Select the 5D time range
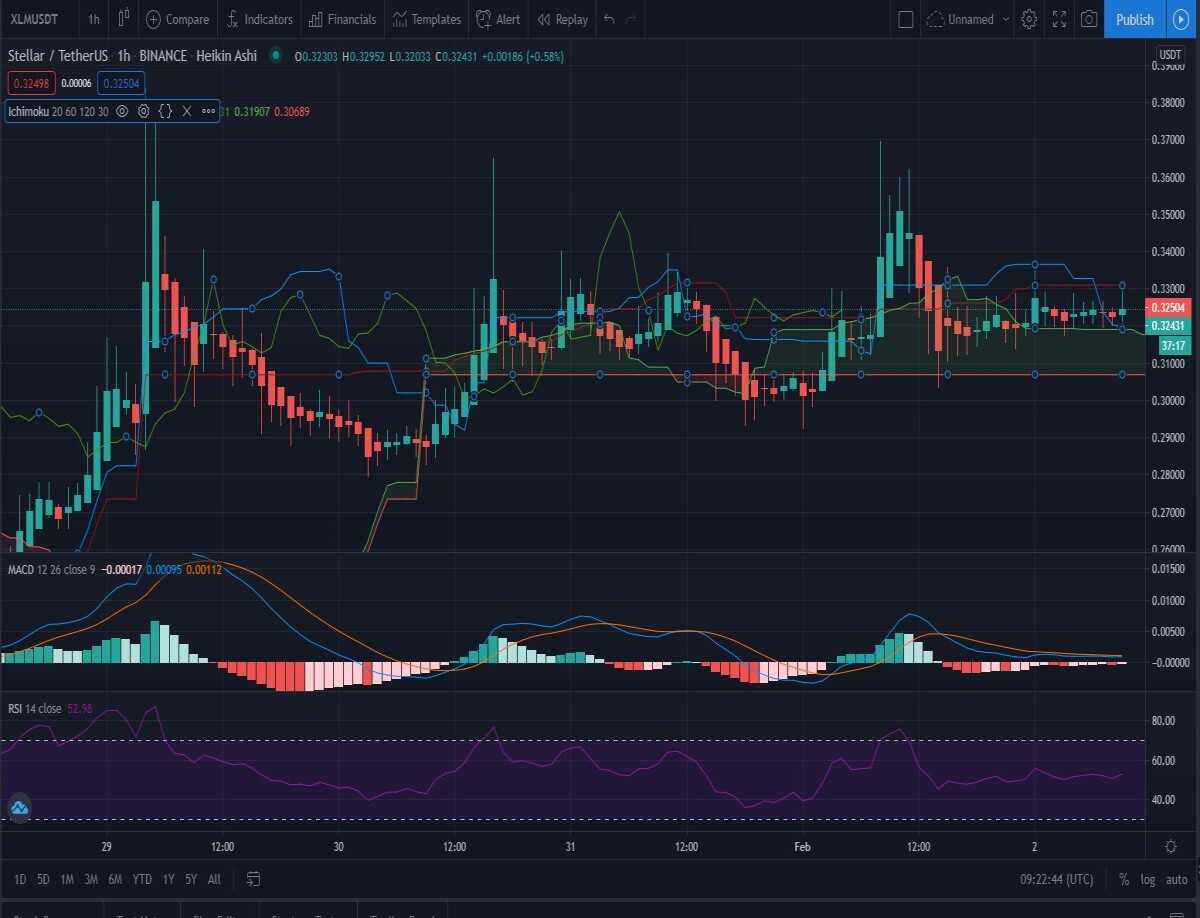 click(x=43, y=879)
